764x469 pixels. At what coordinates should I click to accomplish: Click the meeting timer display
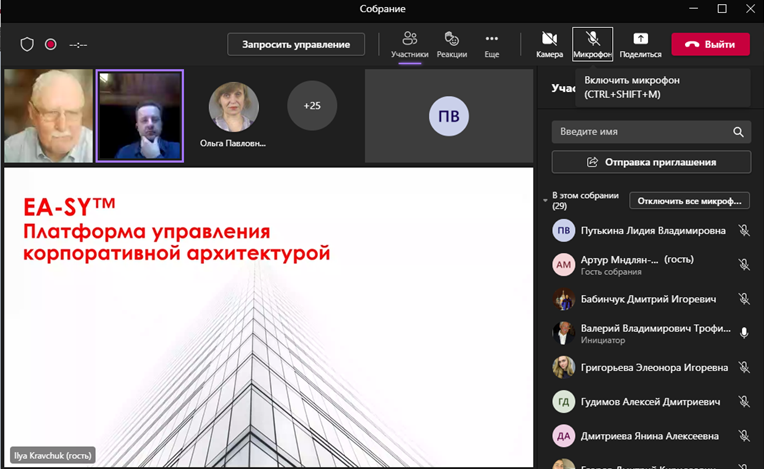78,45
